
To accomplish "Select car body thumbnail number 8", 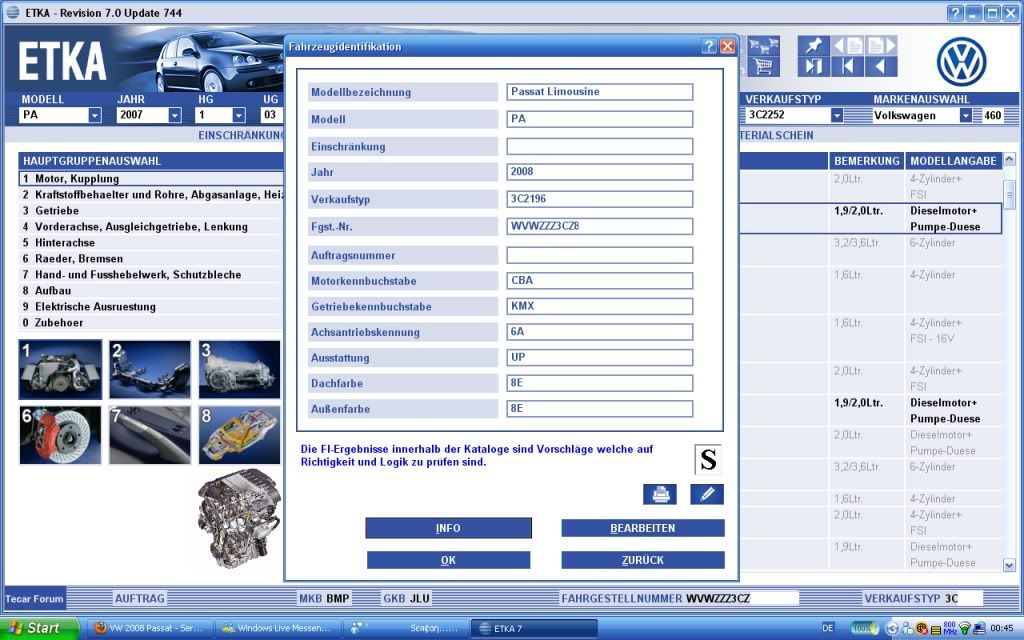I will pos(239,435).
